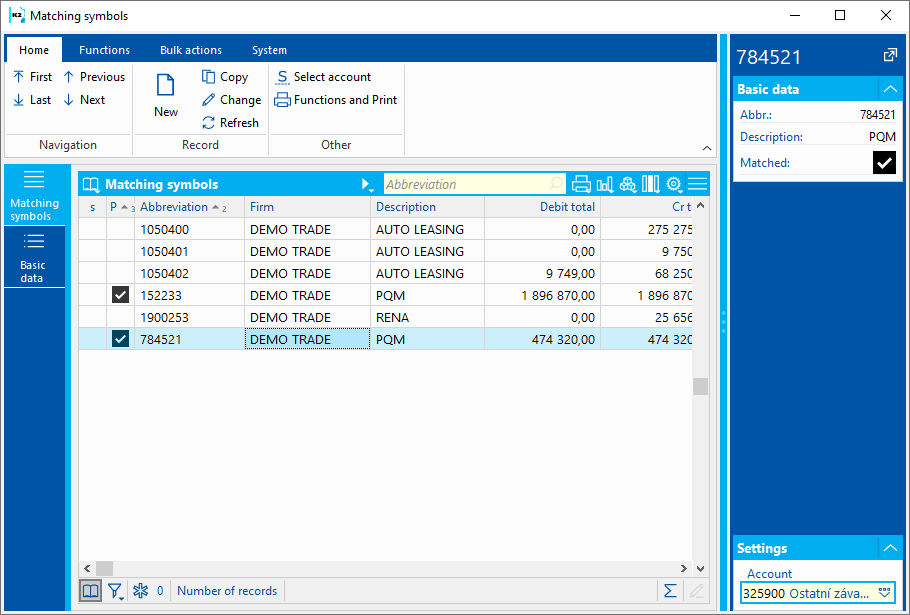Click the snowflake icon in status bar
910x615 pixels.
point(140,591)
